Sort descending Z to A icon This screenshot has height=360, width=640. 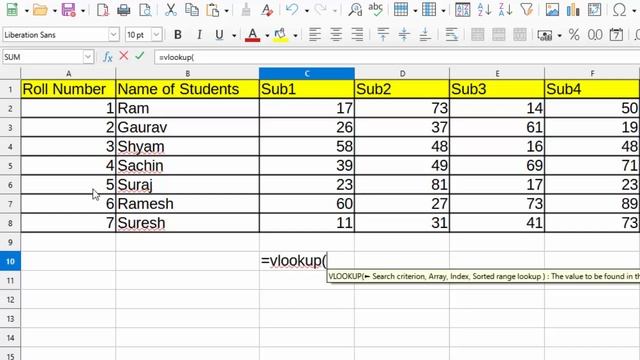pyautogui.click(x=505, y=9)
